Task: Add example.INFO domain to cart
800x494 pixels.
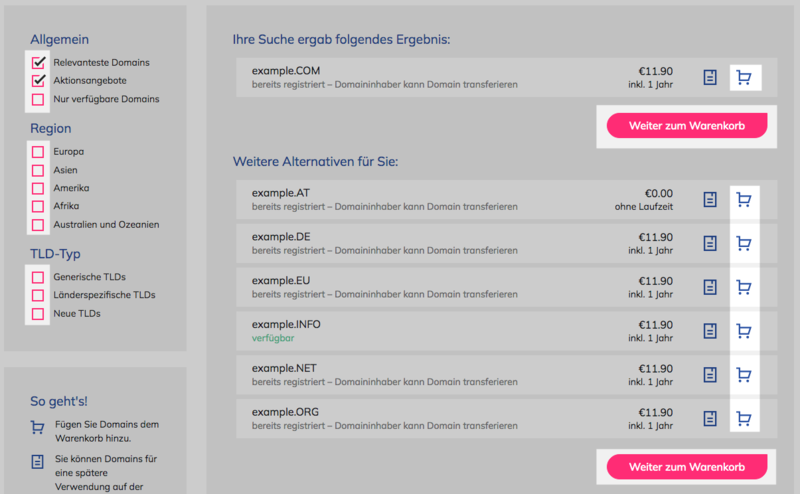Action: point(744,331)
